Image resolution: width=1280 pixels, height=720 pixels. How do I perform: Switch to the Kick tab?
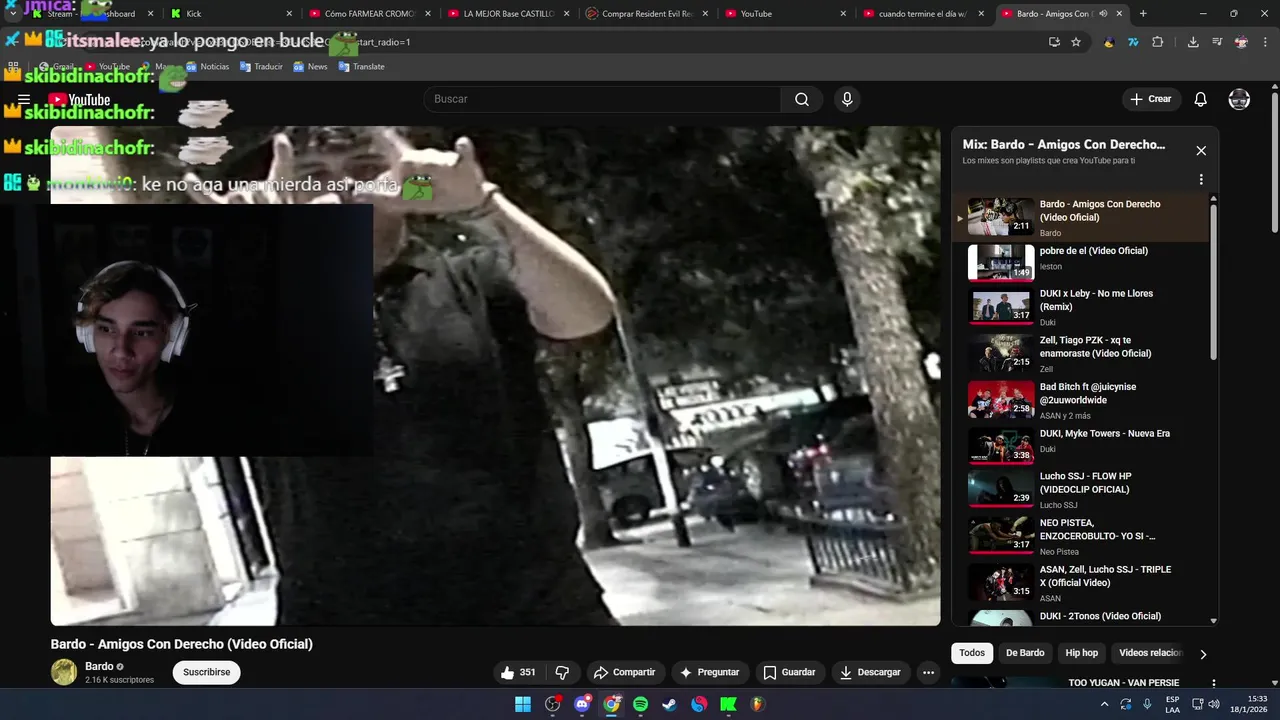230,14
